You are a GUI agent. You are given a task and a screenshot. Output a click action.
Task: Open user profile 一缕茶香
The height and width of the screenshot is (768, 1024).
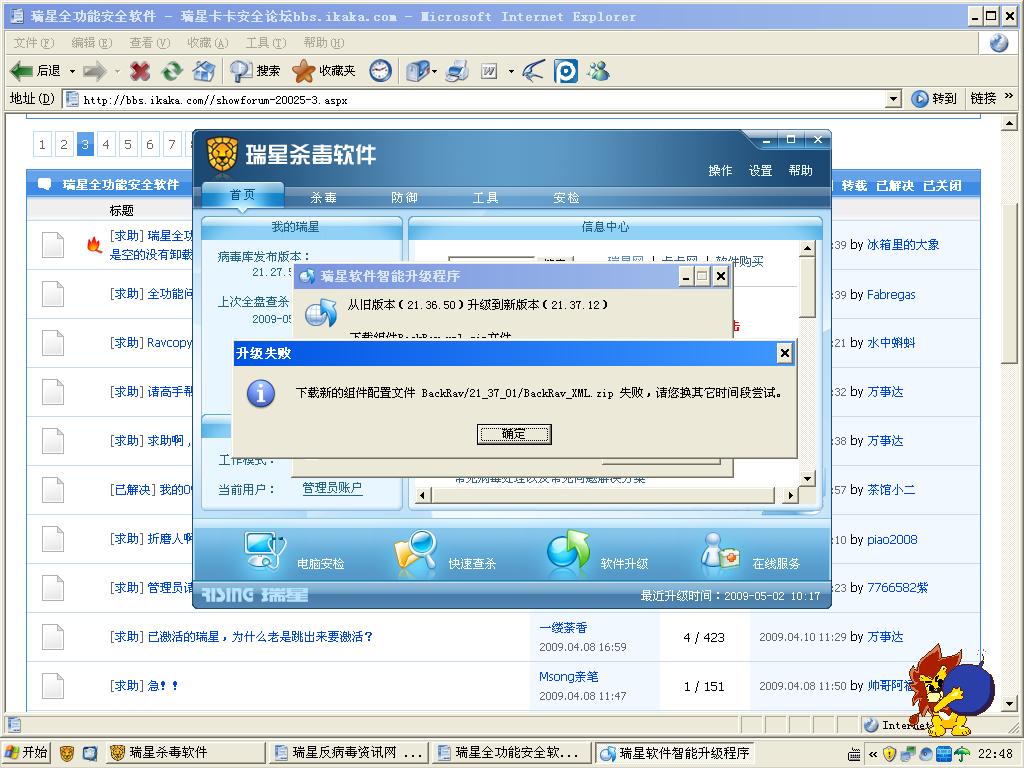point(563,628)
